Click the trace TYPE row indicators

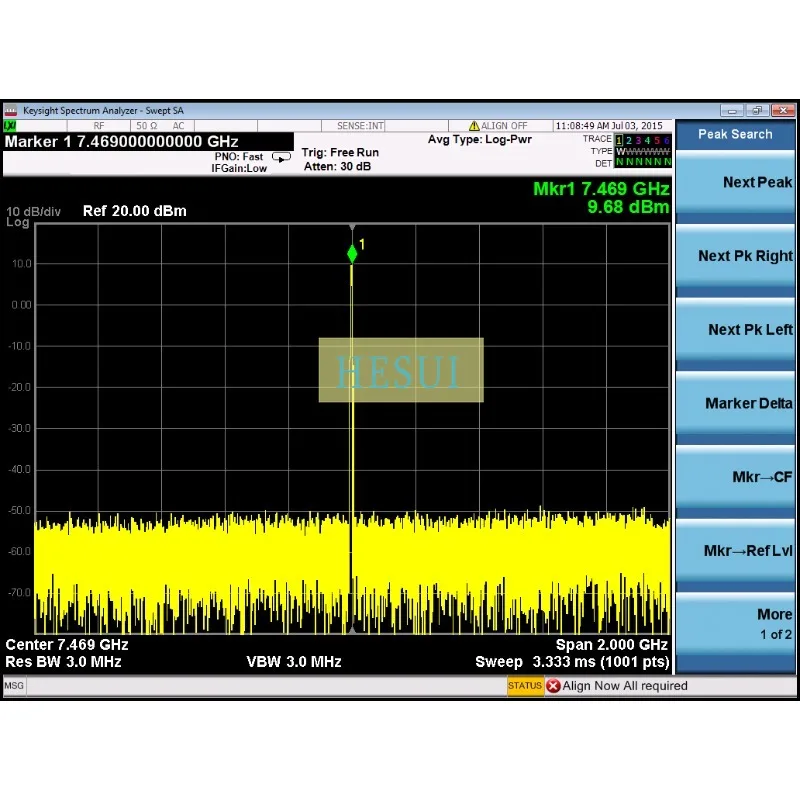coord(643,152)
